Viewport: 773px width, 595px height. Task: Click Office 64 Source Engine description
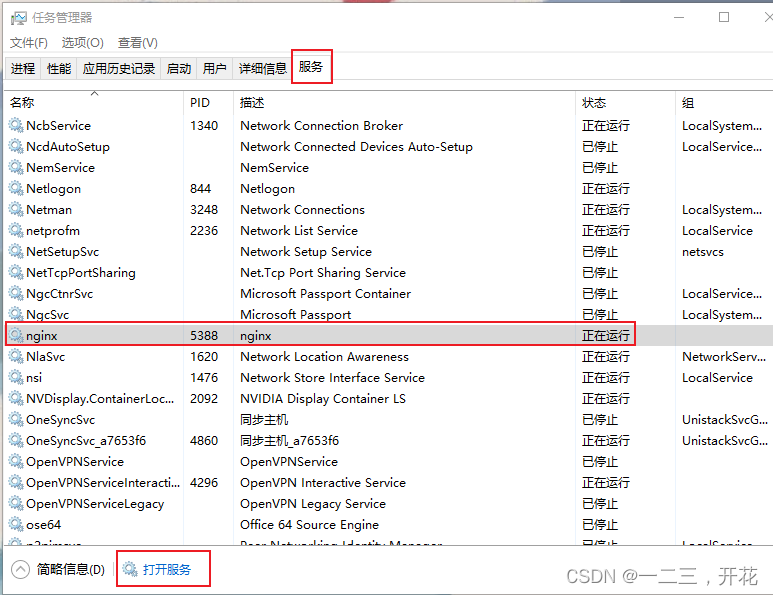pos(309,525)
